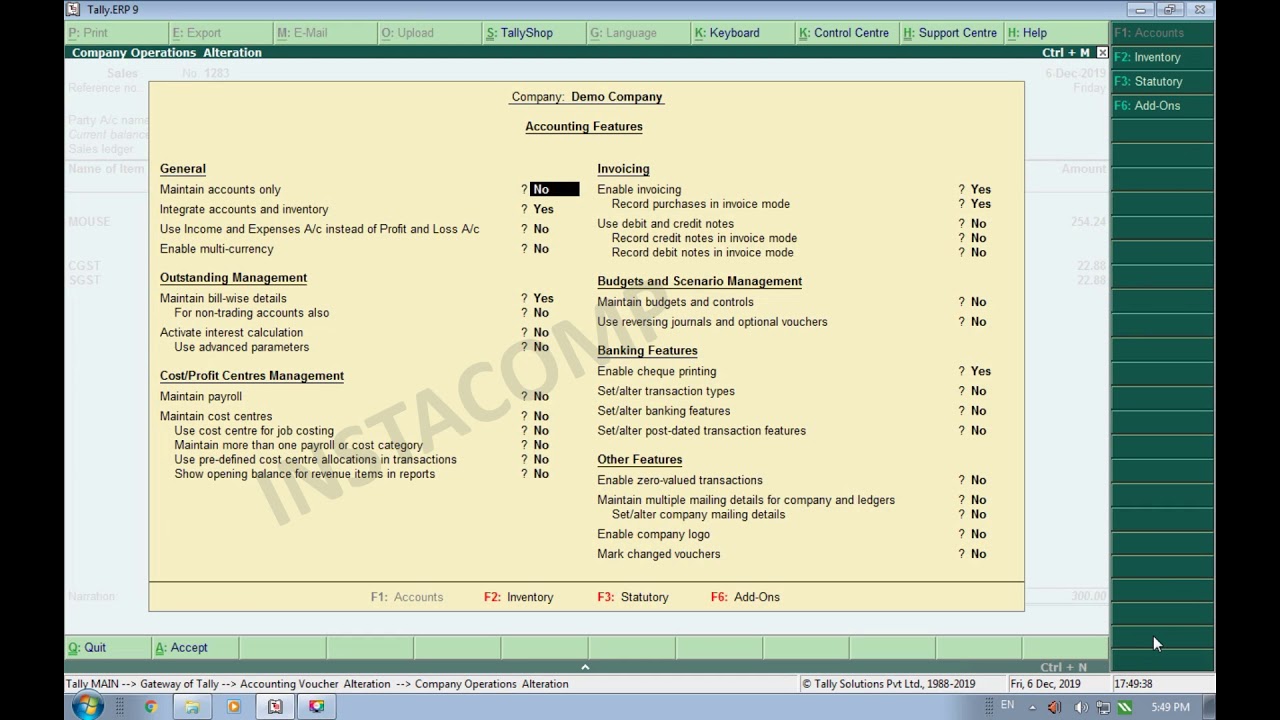This screenshot has height=720, width=1280.
Task: Launch Google Chrome from the taskbar
Action: 151,707
